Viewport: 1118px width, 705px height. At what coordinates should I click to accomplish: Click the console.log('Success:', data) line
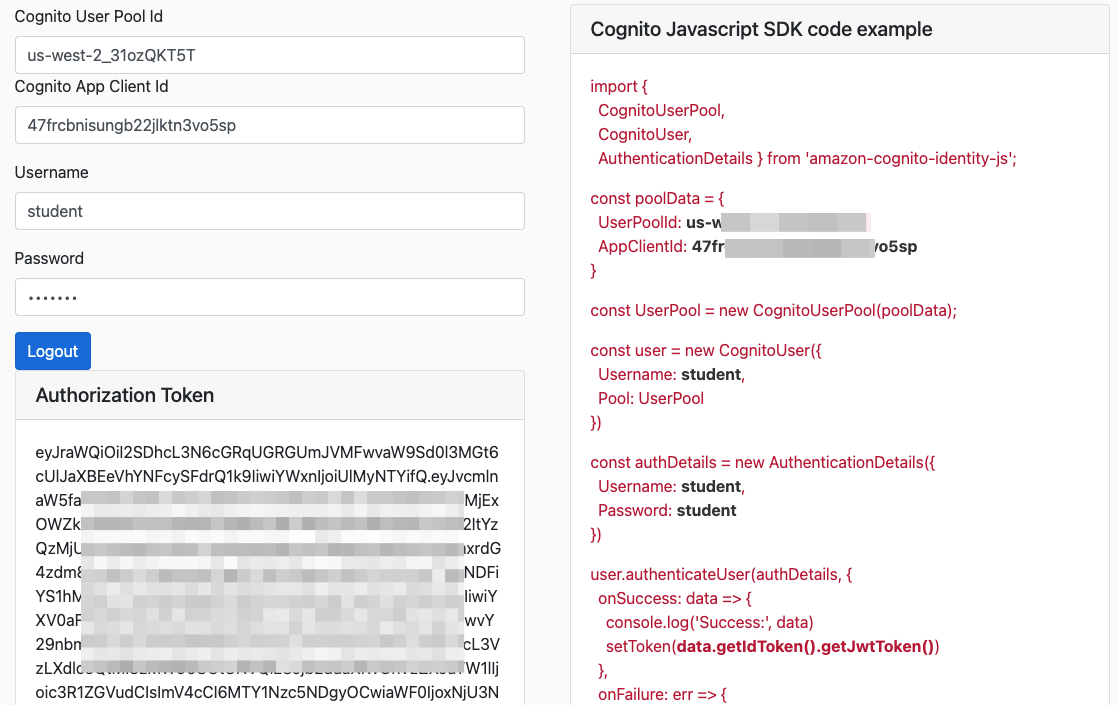coord(709,622)
